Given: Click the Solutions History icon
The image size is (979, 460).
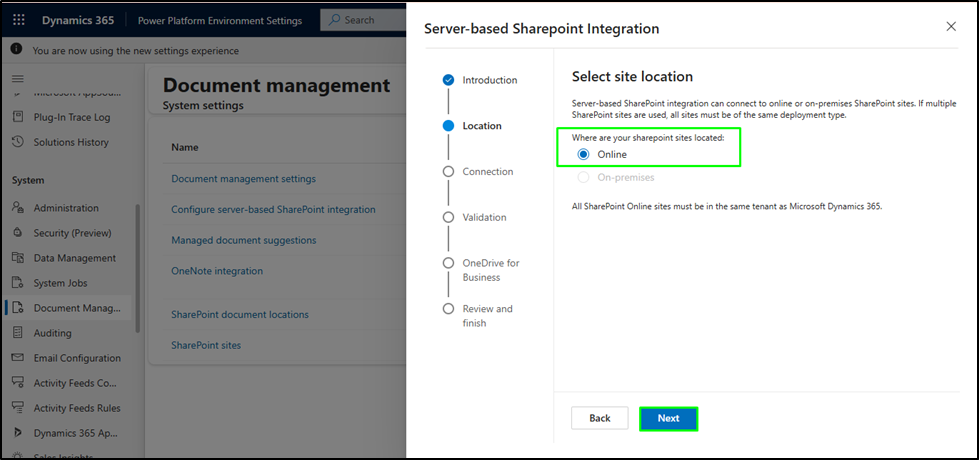Looking at the screenshot, I should click(18, 142).
